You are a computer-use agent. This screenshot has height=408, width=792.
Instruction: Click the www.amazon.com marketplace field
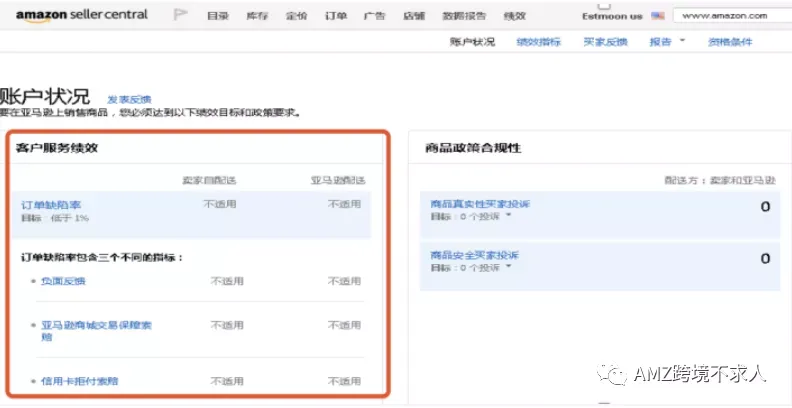(x=732, y=16)
